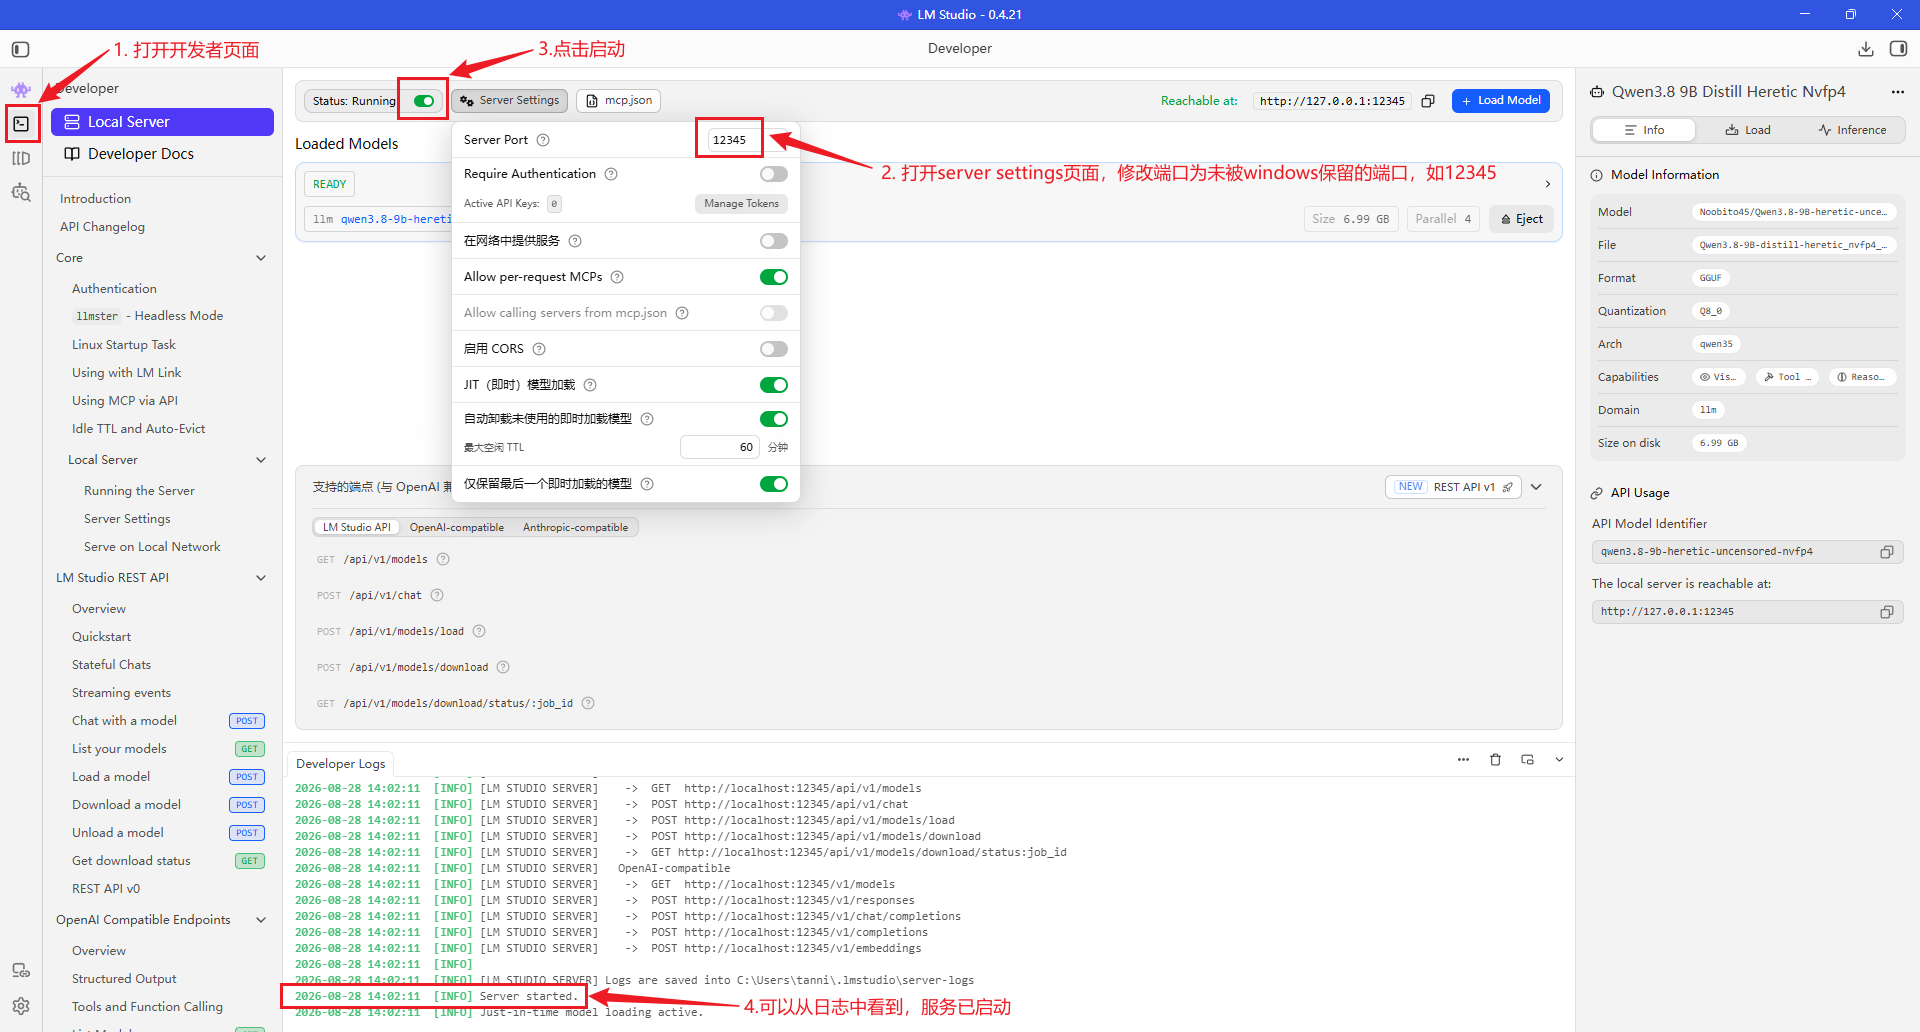Open My Models icon in left rail
Image resolution: width=1920 pixels, height=1032 pixels.
point(21,158)
